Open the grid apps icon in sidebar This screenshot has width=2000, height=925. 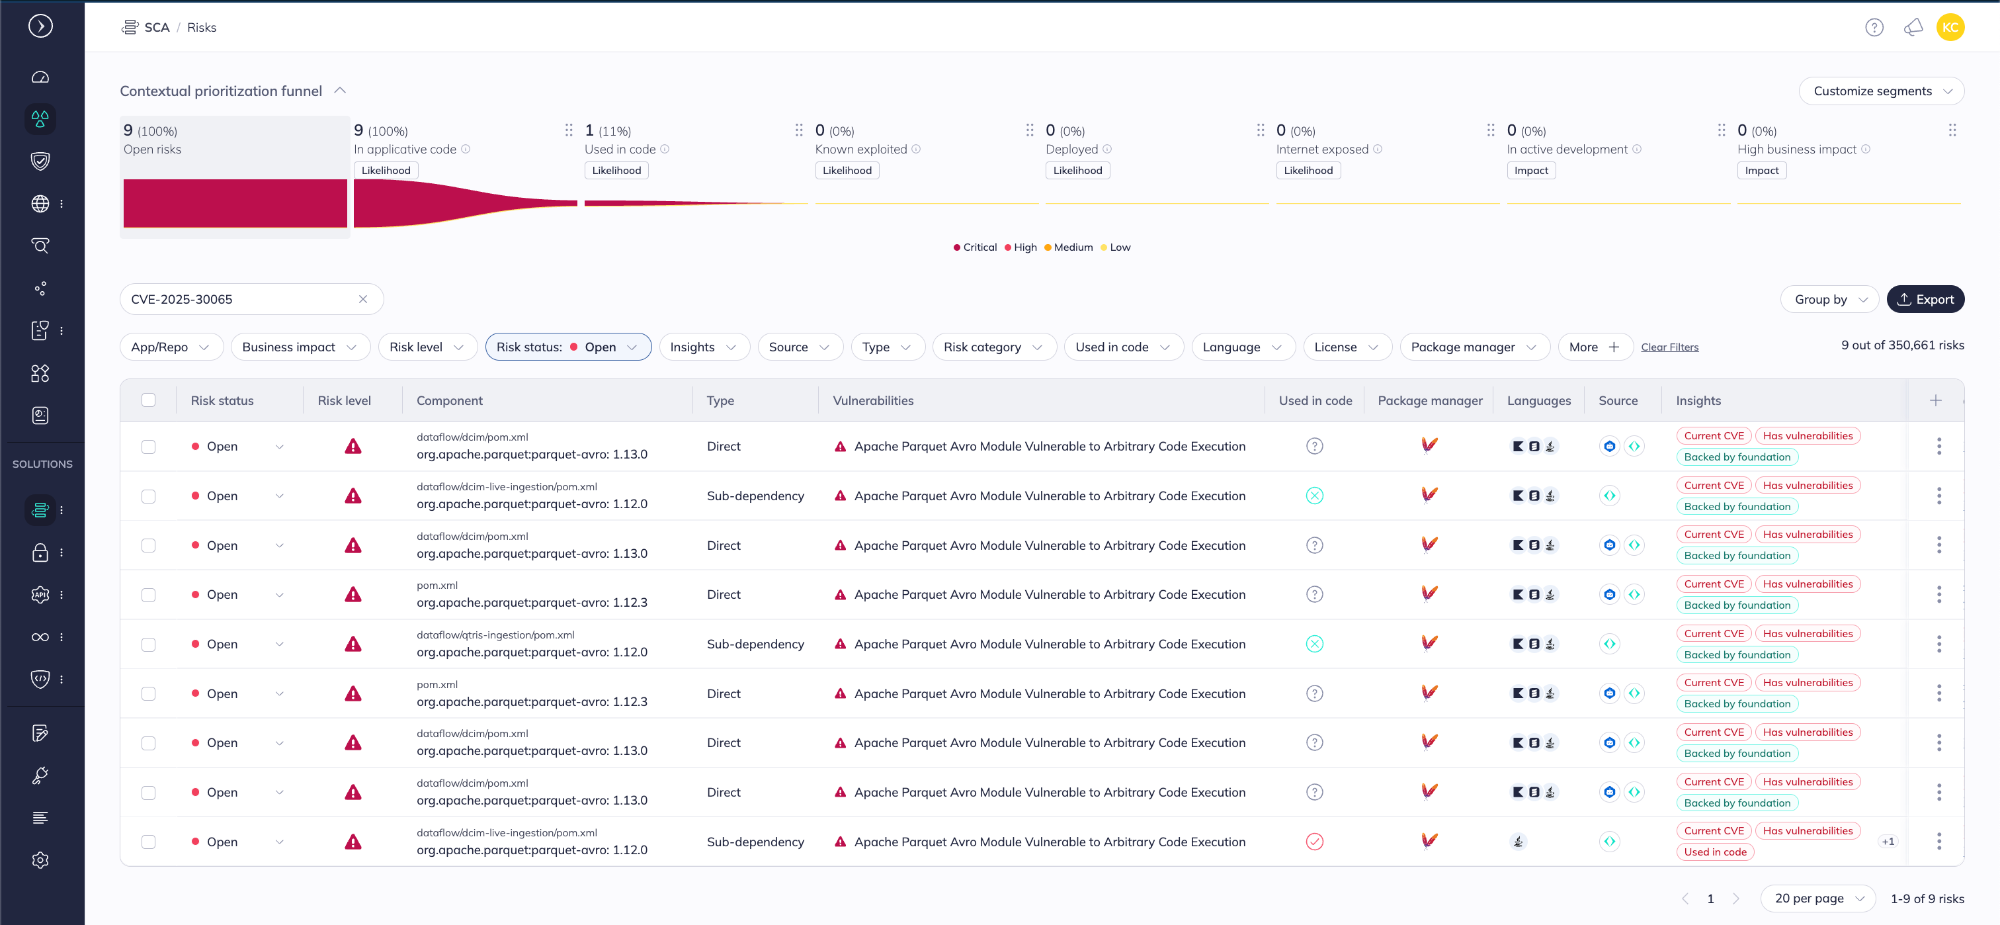coord(40,373)
